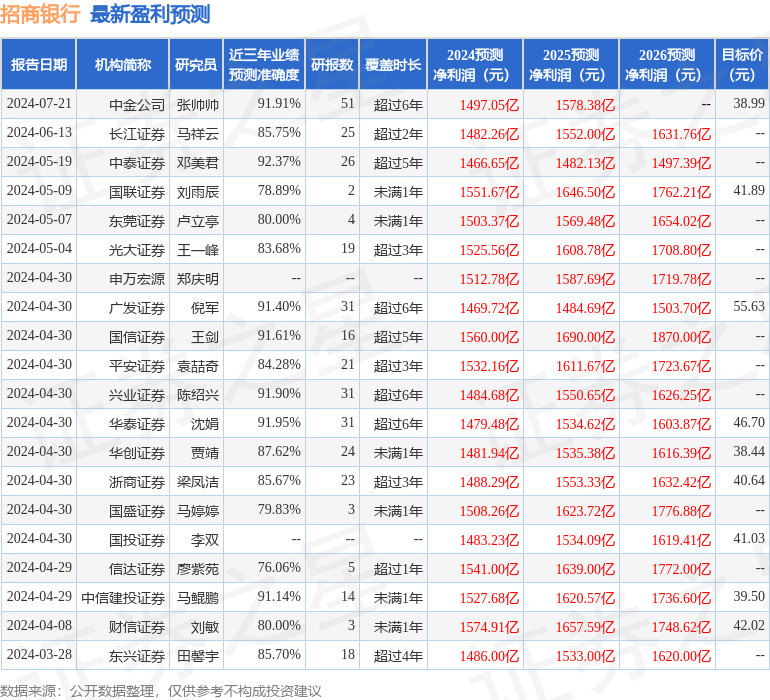This screenshot has height=700, width=770.
Task: Click researcher name 邓美君
Action: tap(197, 163)
